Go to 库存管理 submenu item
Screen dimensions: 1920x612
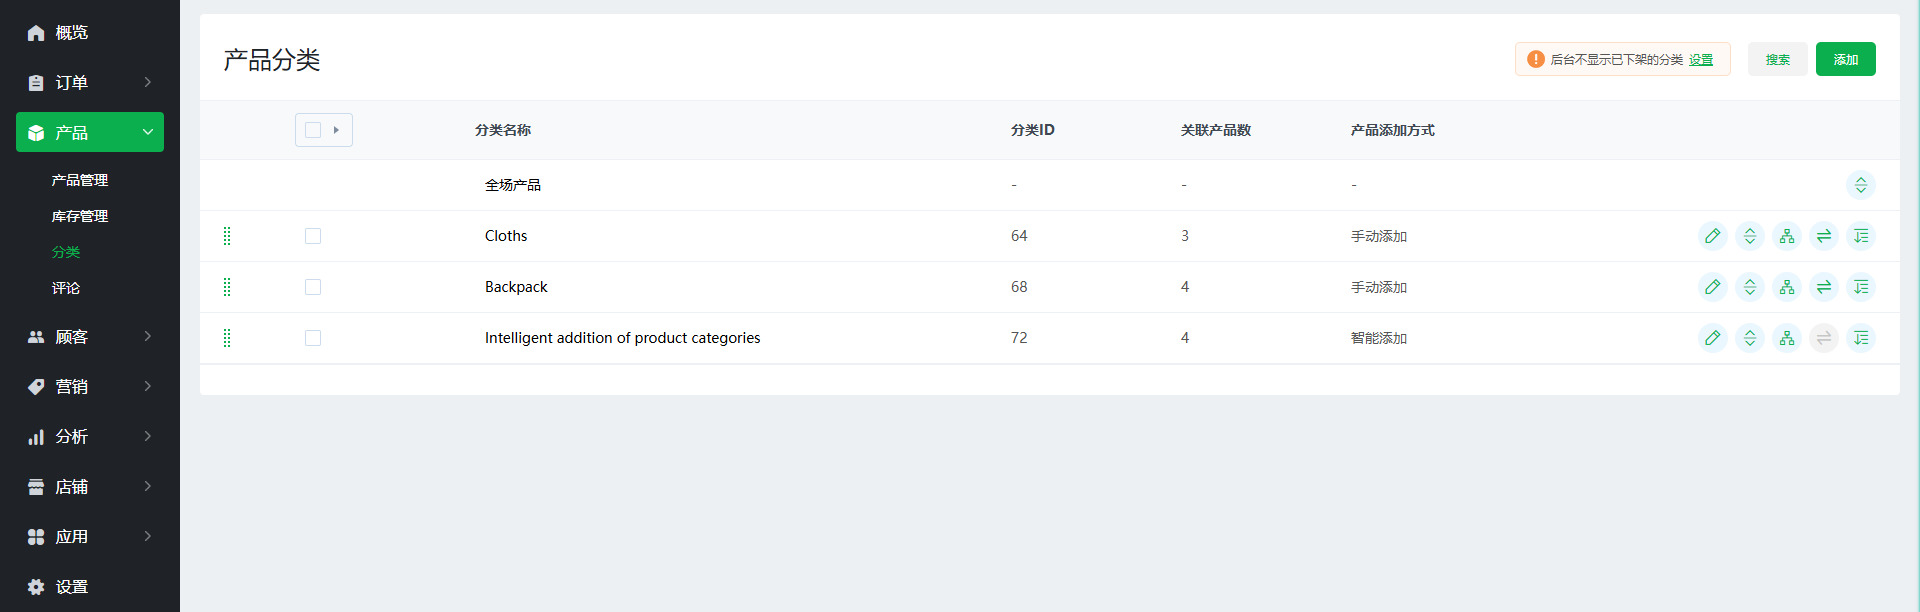click(80, 216)
